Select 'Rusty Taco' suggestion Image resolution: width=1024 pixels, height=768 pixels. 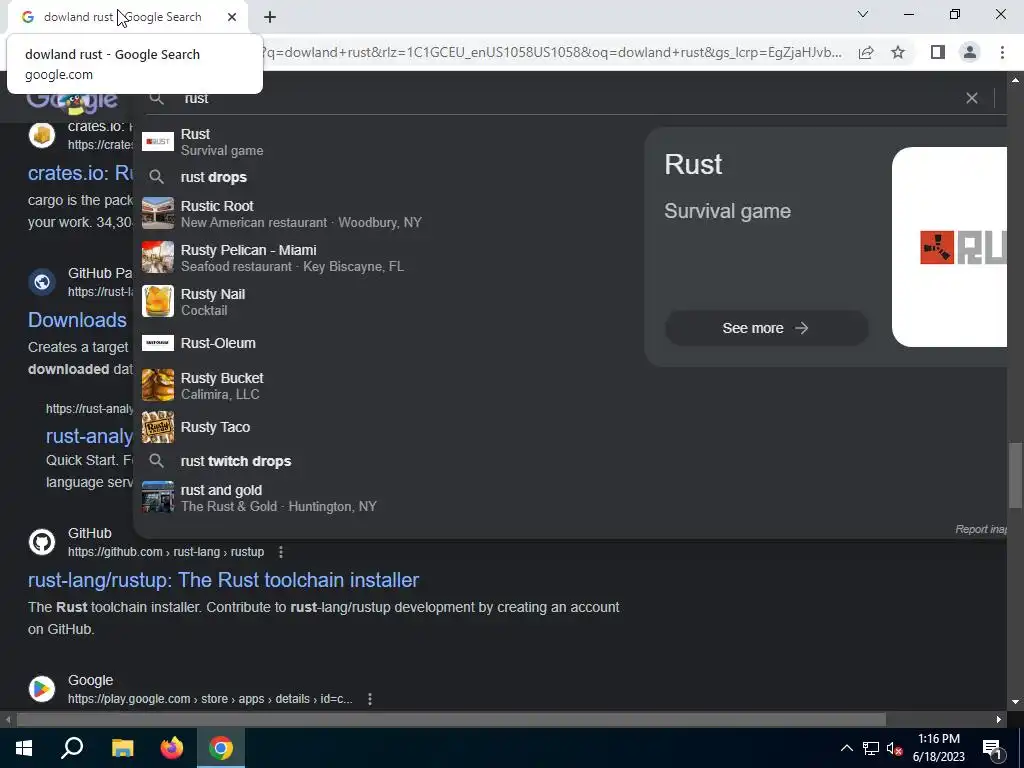click(x=387, y=427)
